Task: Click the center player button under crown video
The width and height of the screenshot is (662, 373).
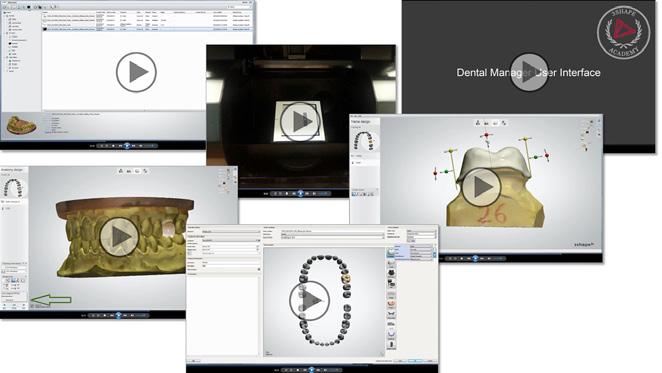Action: point(475,258)
